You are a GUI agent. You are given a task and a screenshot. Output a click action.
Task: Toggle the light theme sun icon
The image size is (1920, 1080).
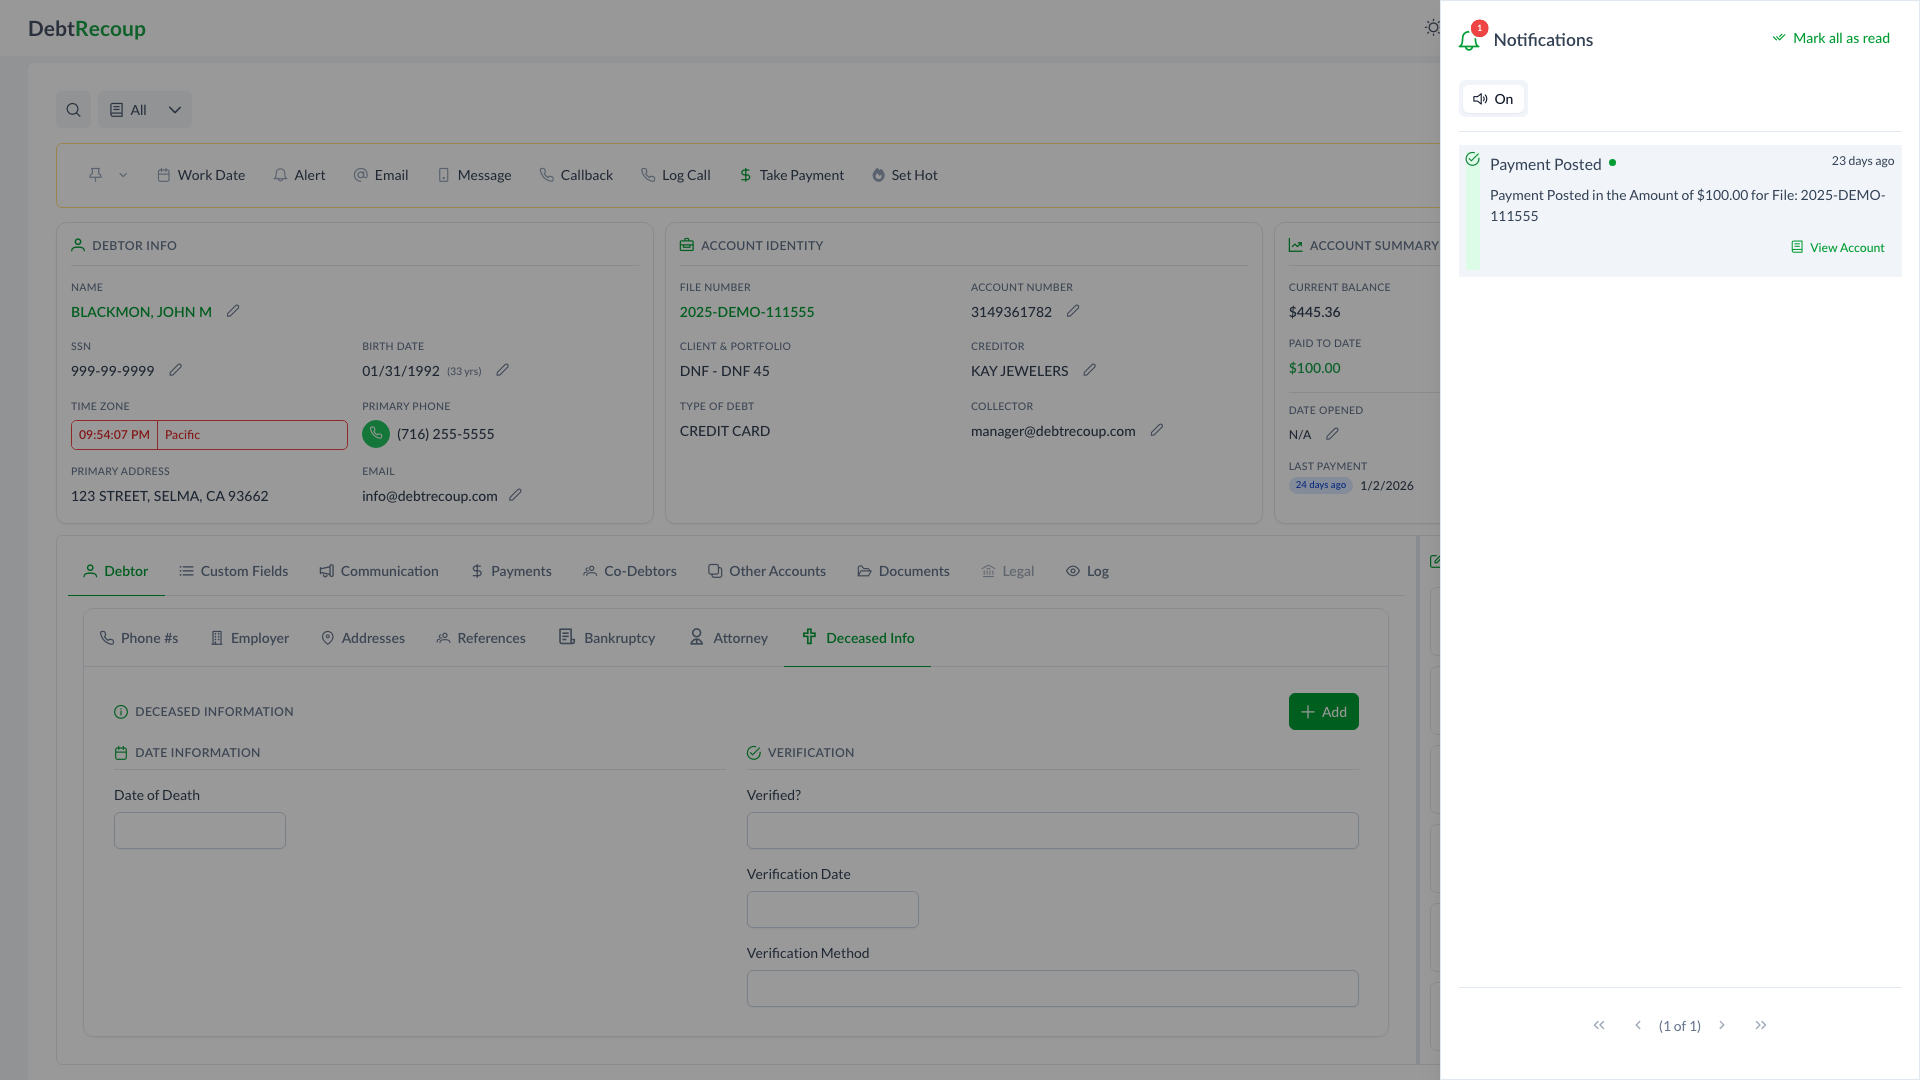tap(1432, 28)
